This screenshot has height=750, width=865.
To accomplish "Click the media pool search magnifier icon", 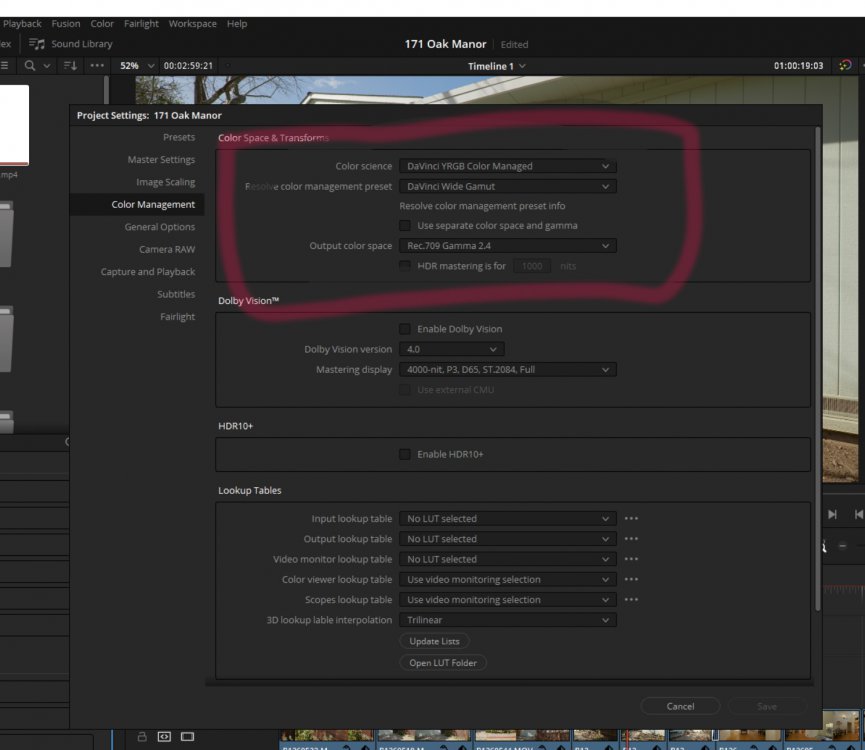I will click(x=30, y=66).
